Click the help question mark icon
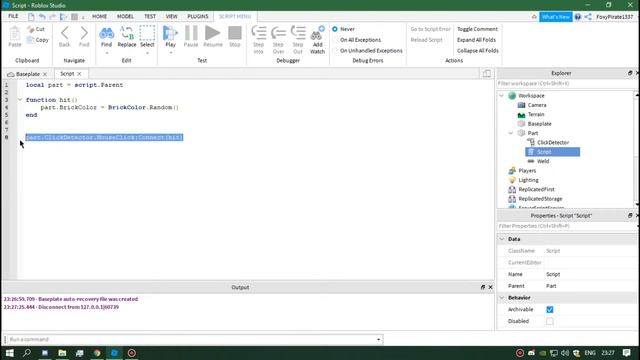The width and height of the screenshot is (640, 360). 578,17
